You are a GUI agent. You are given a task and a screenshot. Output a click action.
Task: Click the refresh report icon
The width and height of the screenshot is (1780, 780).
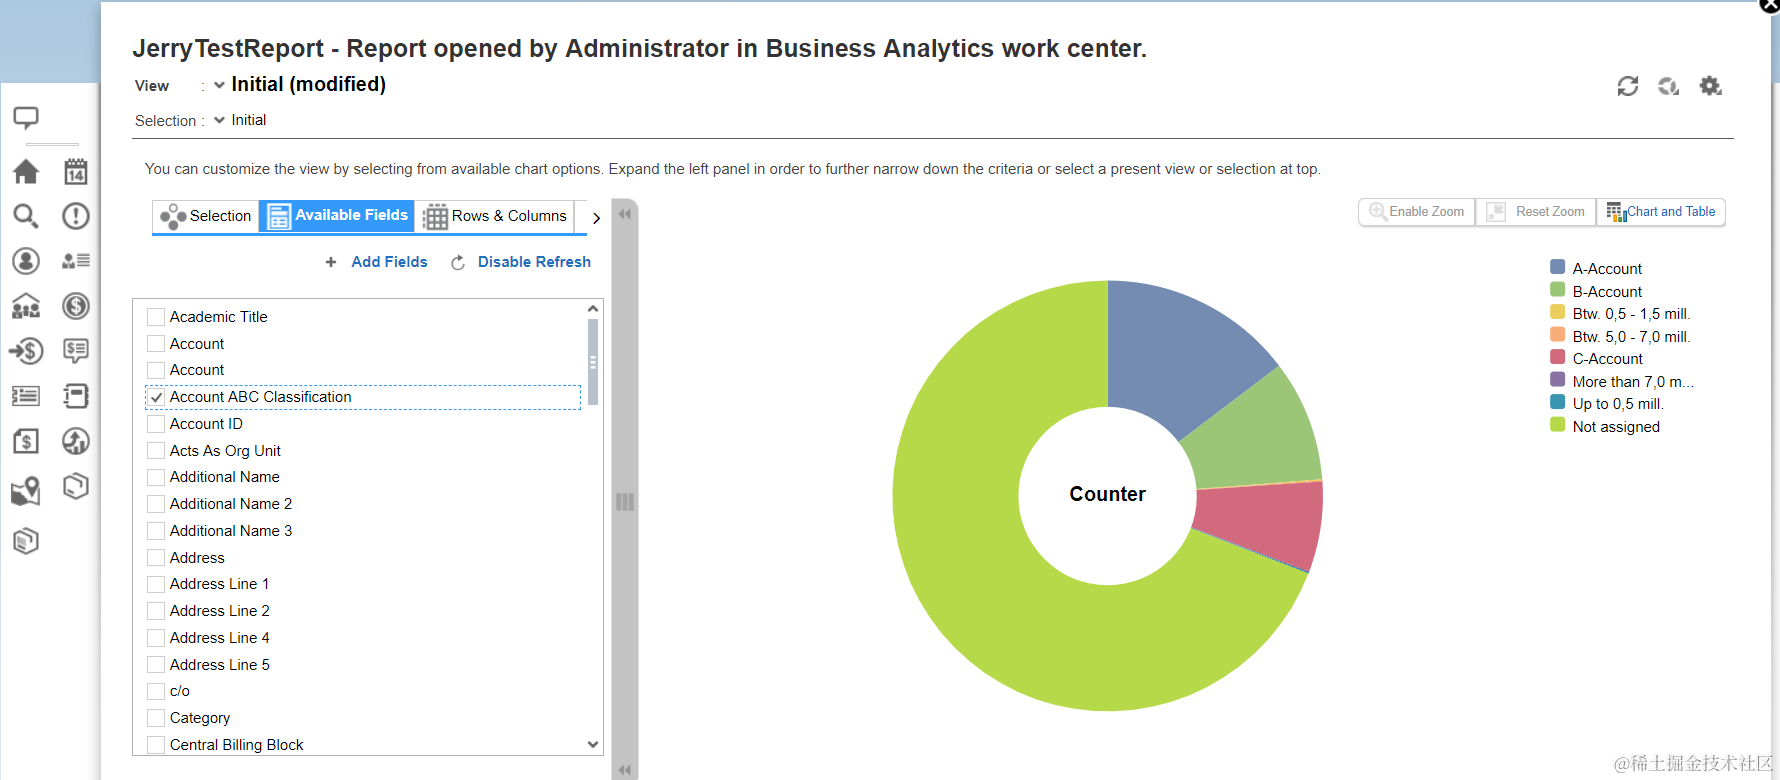(1627, 86)
